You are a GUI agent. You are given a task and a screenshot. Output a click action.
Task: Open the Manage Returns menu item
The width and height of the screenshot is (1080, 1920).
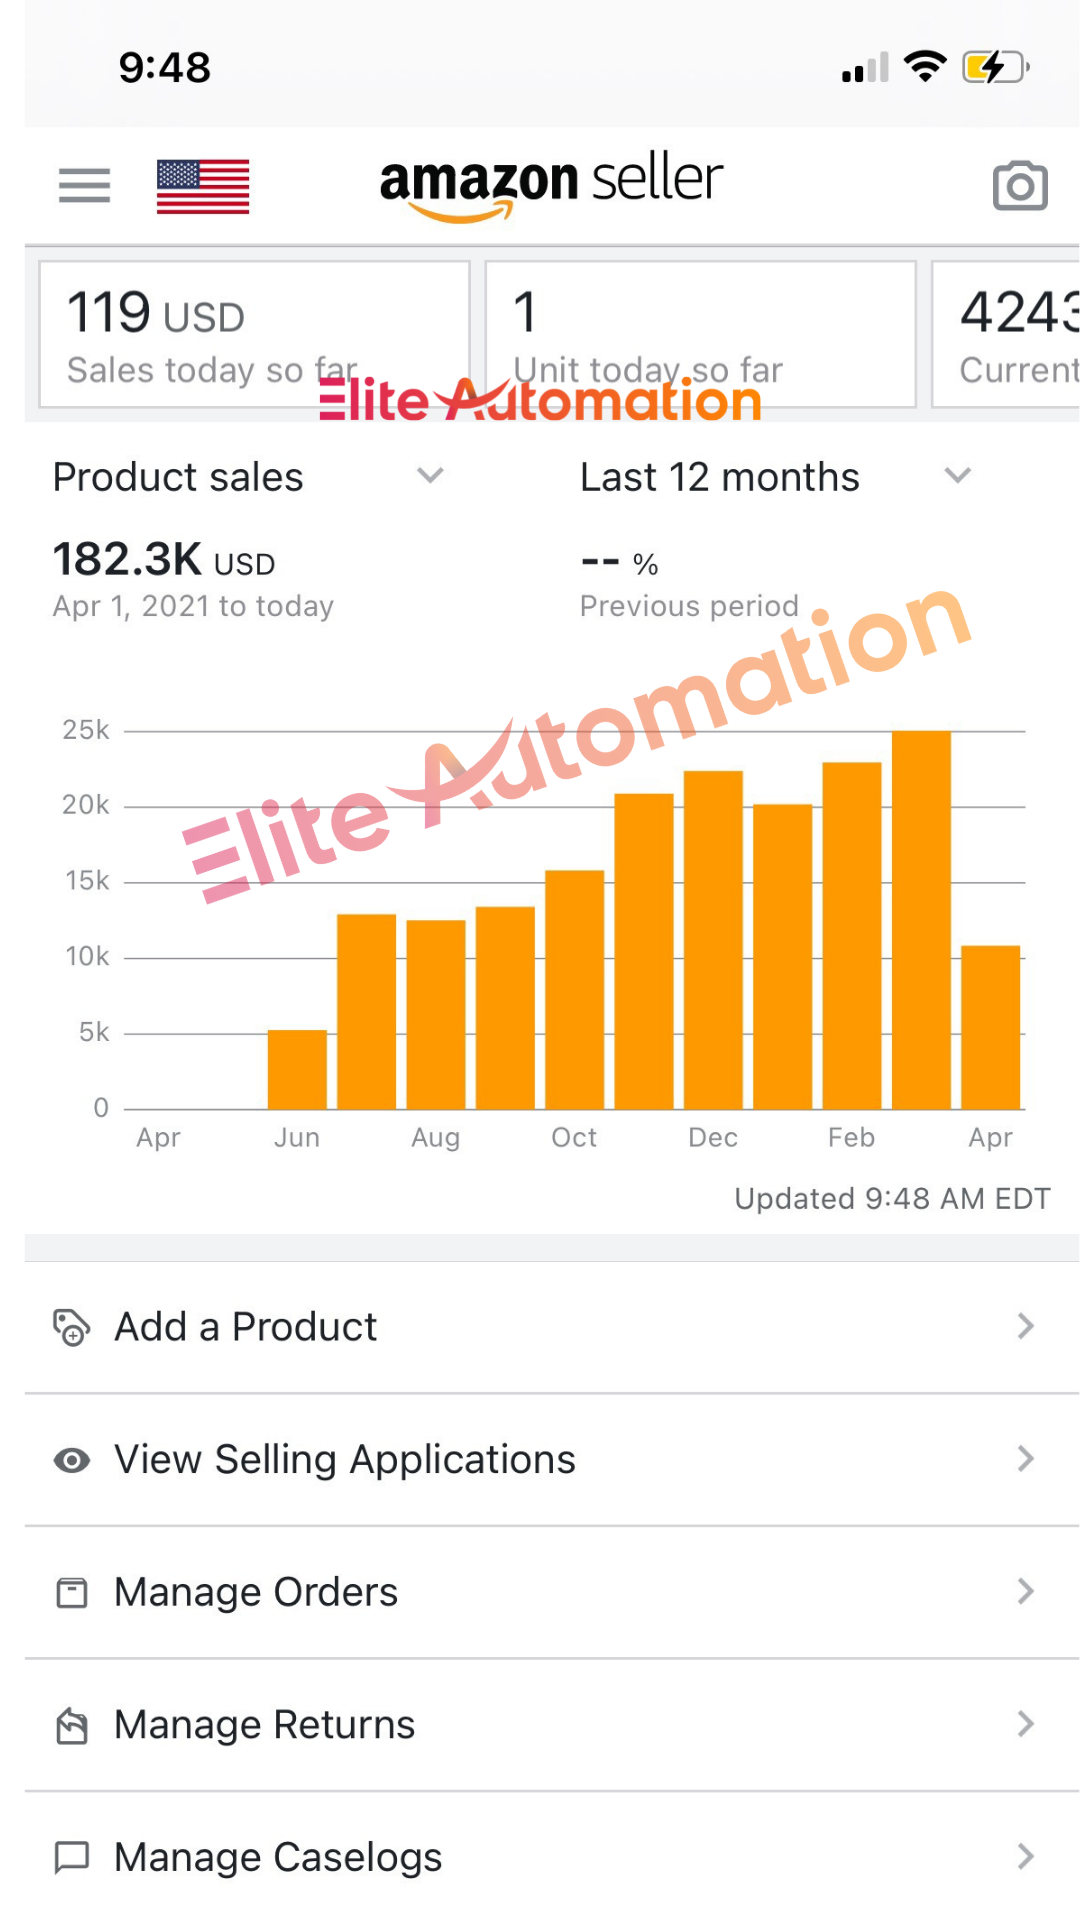[x=264, y=1725]
